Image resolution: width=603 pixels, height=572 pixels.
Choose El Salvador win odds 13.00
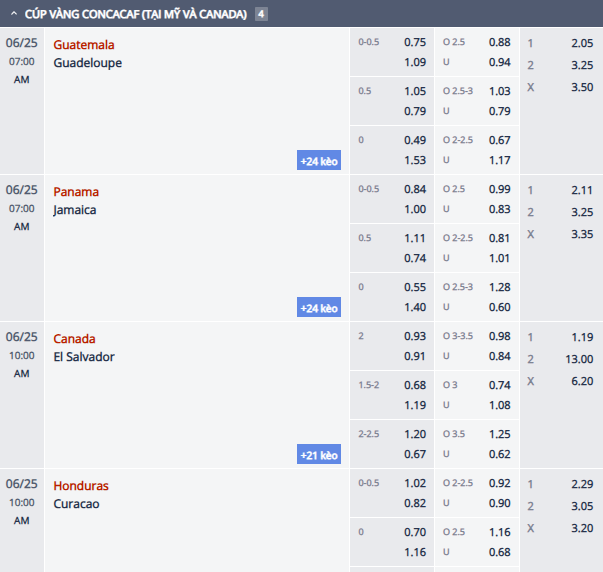tap(579, 359)
